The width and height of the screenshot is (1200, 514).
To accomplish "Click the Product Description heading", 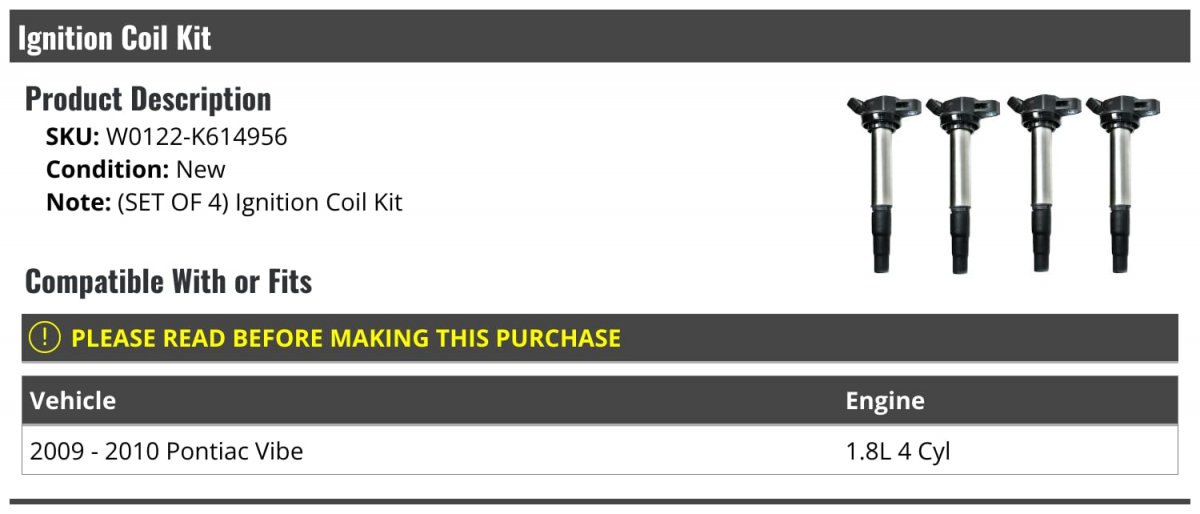I will (148, 99).
